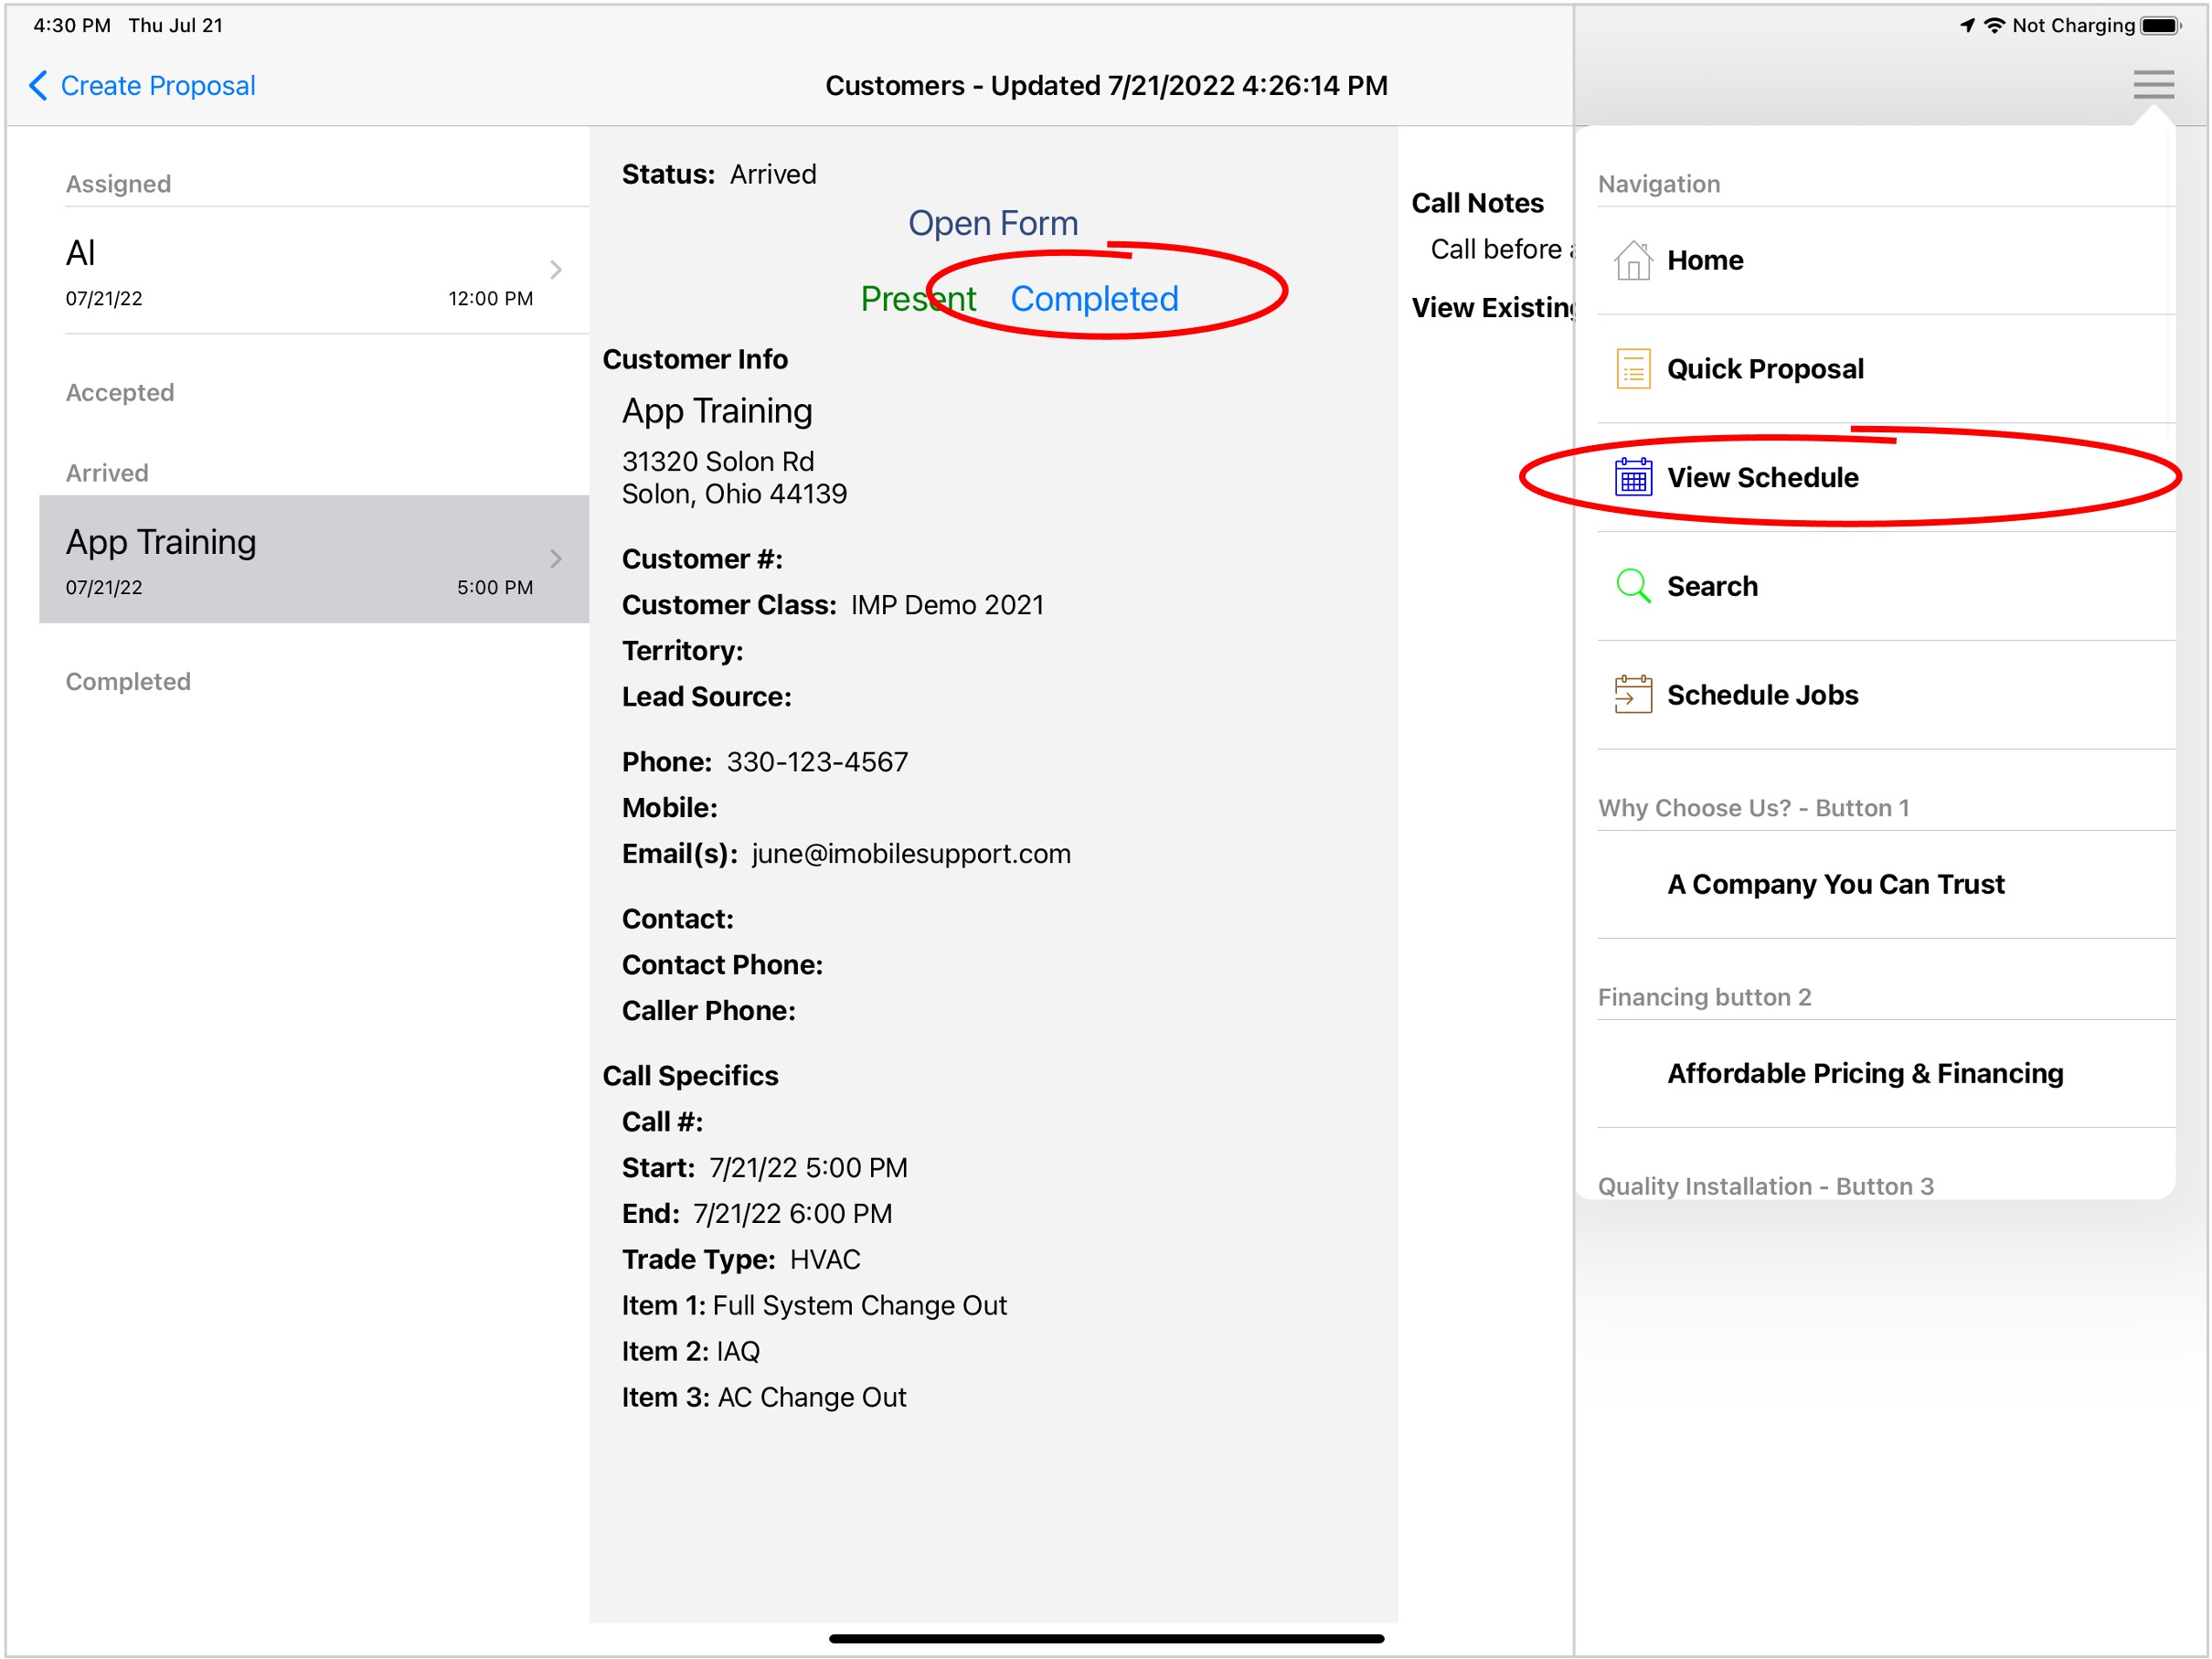Screen dimensions: 2212x1659
Task: Tap Item 2 IAQ entry
Action: click(x=691, y=1352)
